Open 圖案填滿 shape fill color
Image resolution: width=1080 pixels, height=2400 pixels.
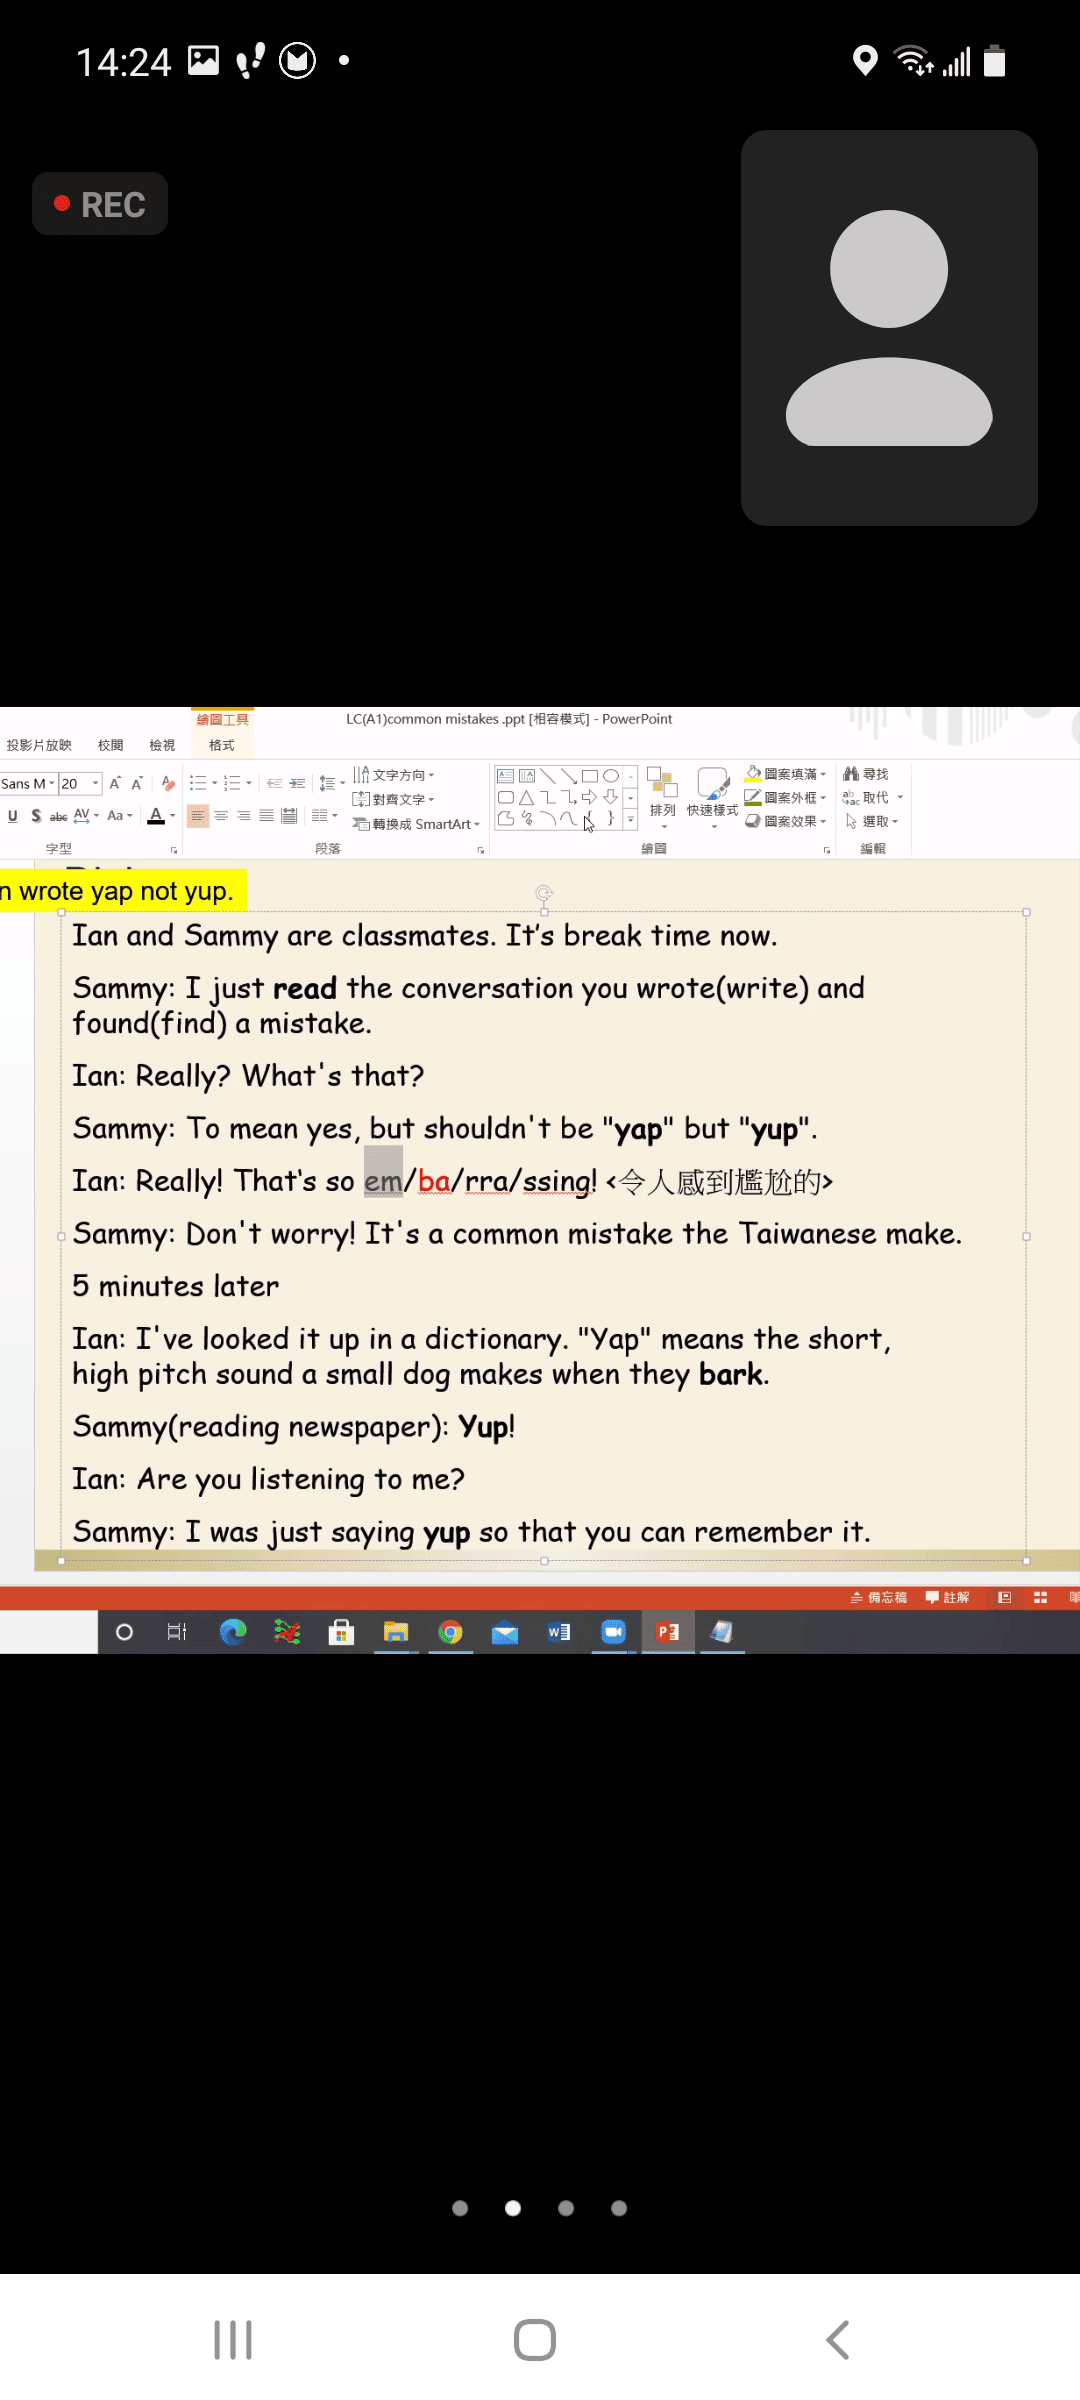pos(786,774)
